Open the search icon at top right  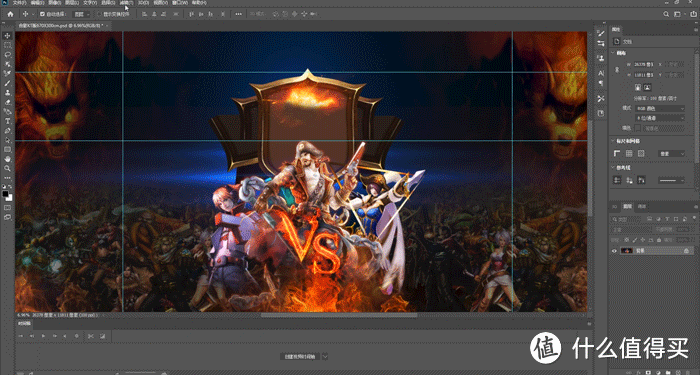(x=666, y=14)
